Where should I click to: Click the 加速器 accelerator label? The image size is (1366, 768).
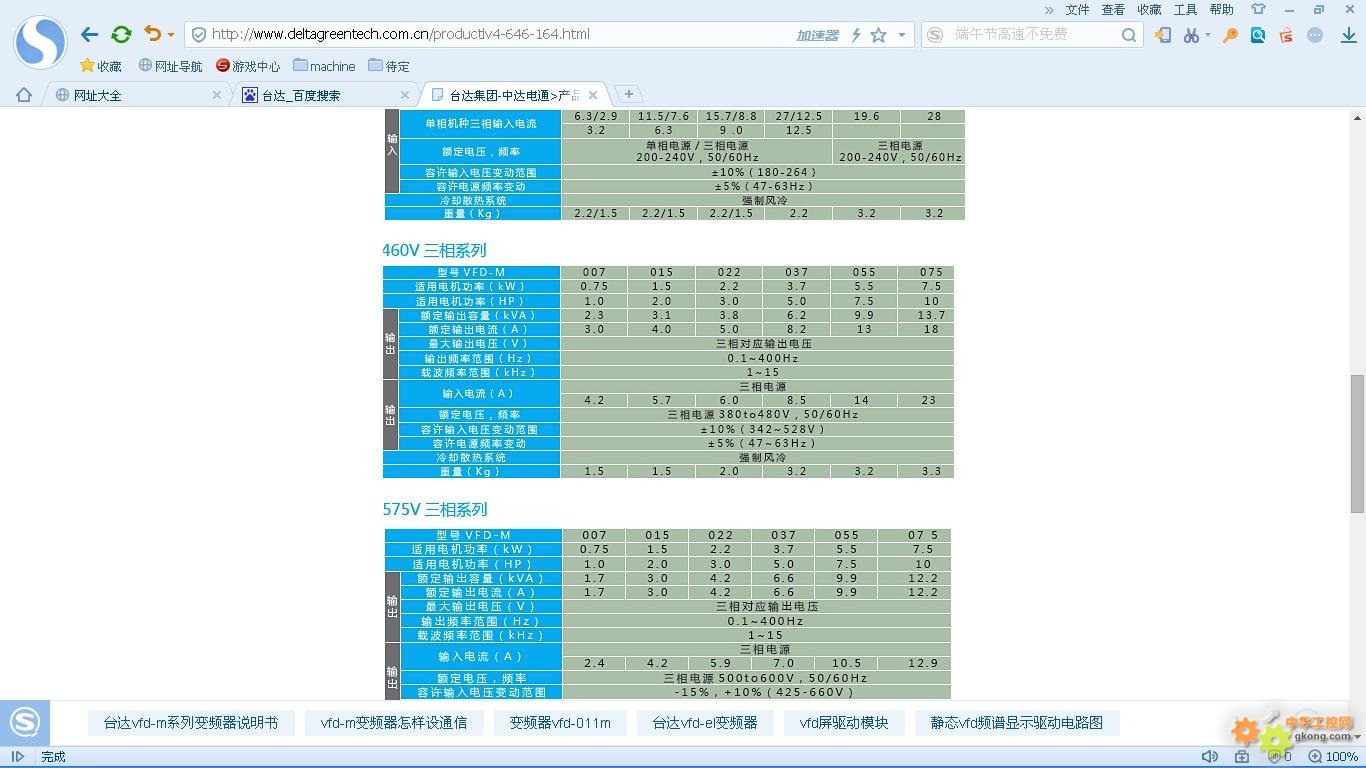click(817, 35)
